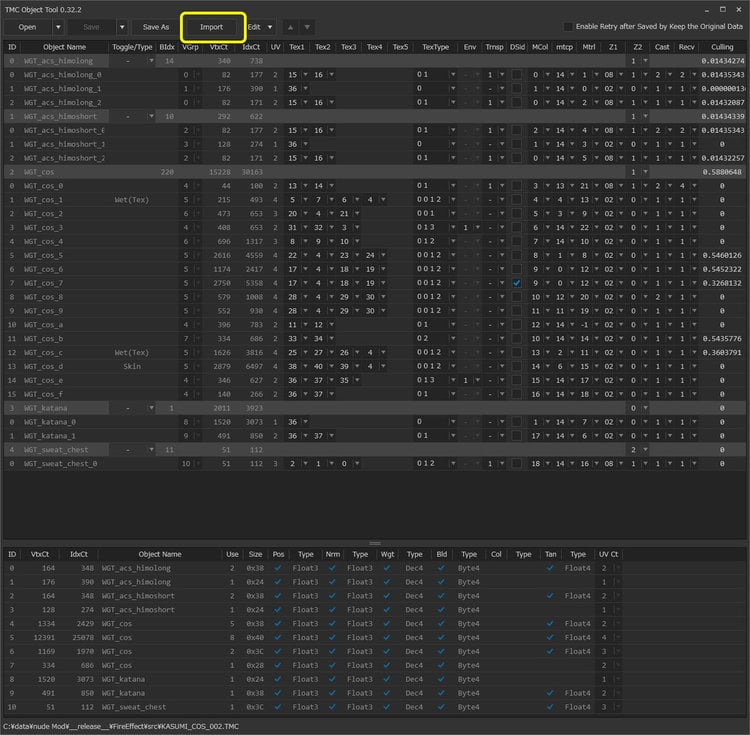Click the Wgt column header in lower table
The width and height of the screenshot is (750, 735).
pos(387,554)
